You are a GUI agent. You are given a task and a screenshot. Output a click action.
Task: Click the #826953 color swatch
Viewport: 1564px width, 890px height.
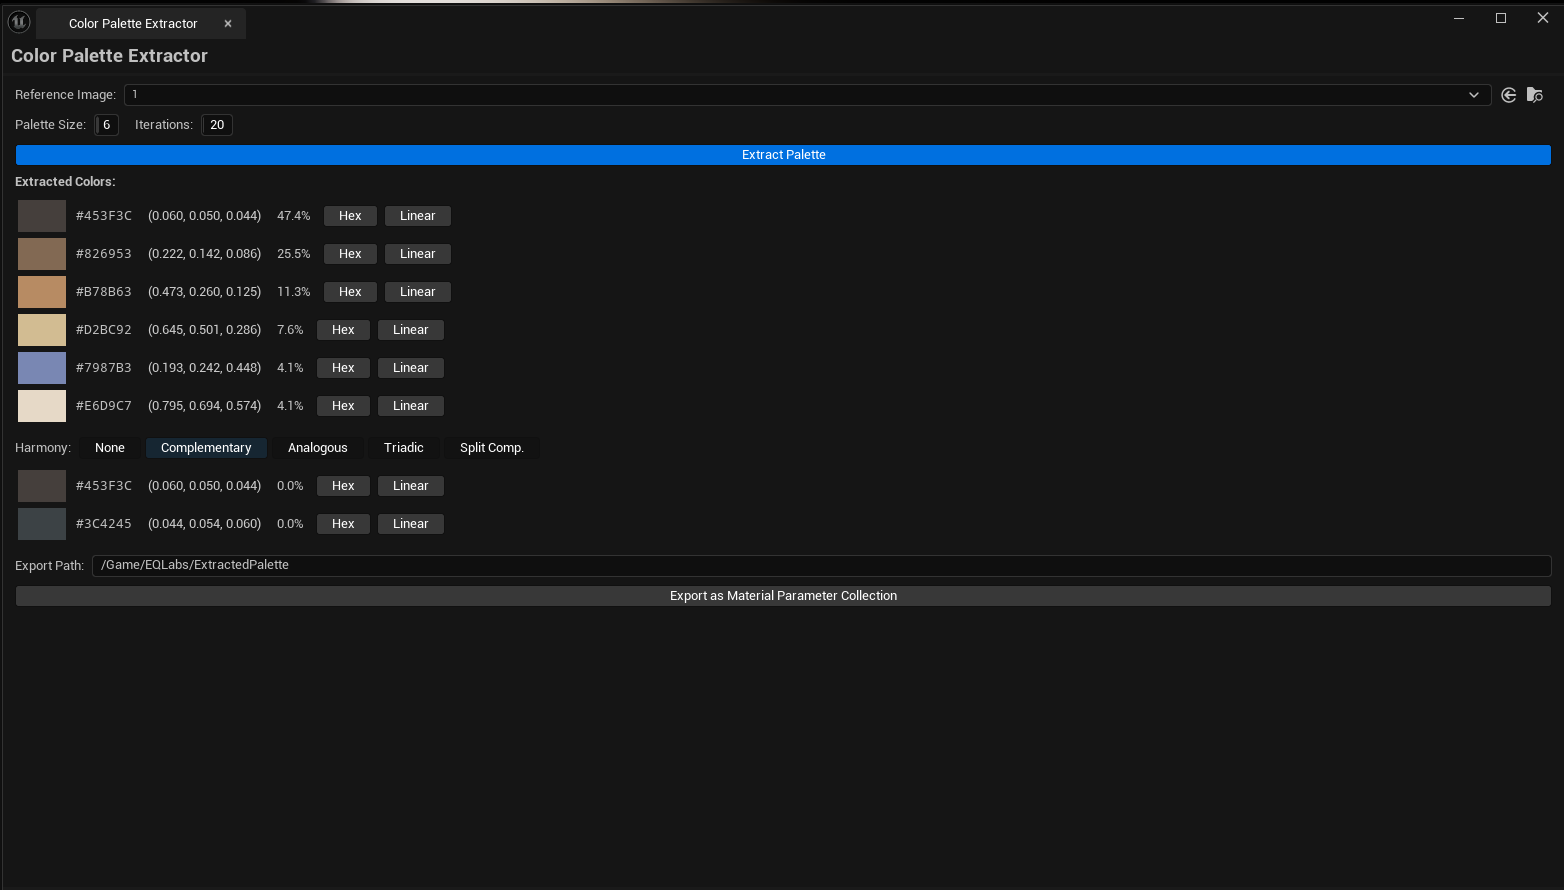tap(42, 254)
